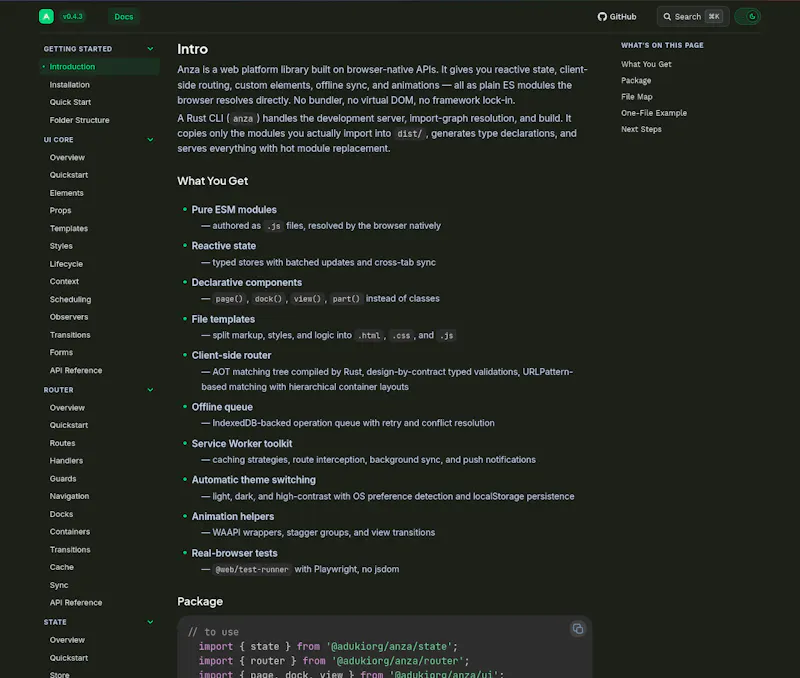Copy the Package code snippet
This screenshot has width=800, height=678.
pos(578,629)
